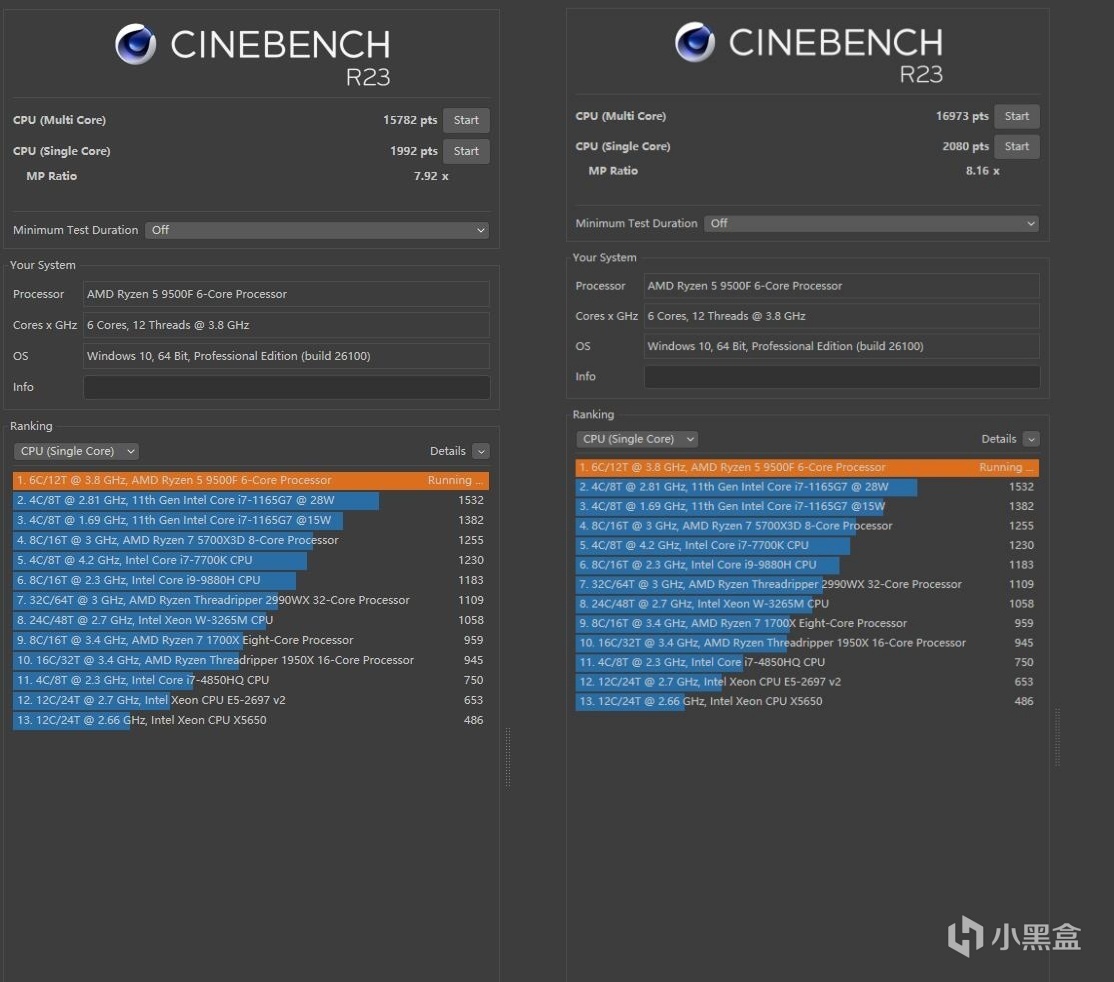Select OS field in right window
1114x982 pixels.
tap(842, 346)
